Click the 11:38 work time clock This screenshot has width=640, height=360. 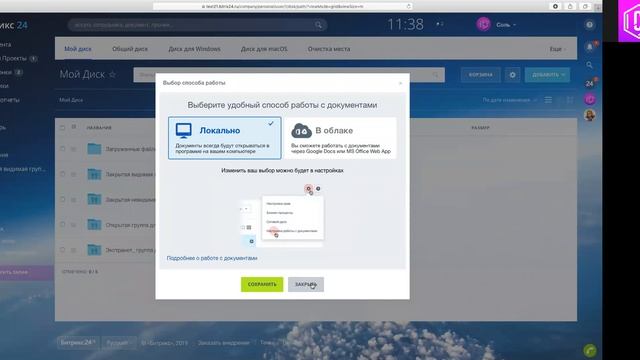click(405, 24)
